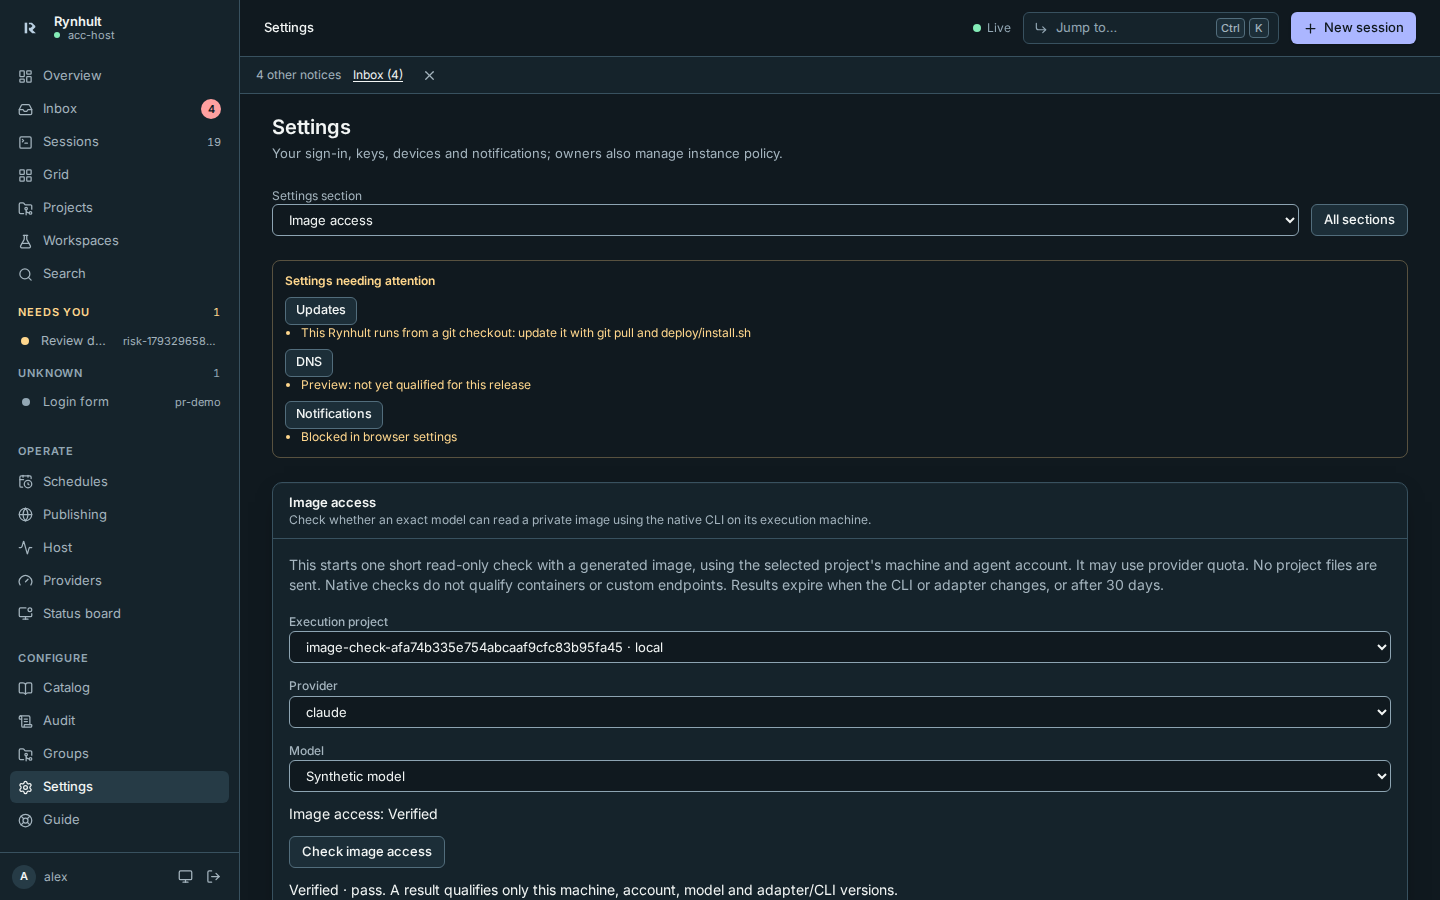The width and height of the screenshot is (1440, 900).
Task: Click the 'Image access: Verified' status text
Action: [x=363, y=814]
